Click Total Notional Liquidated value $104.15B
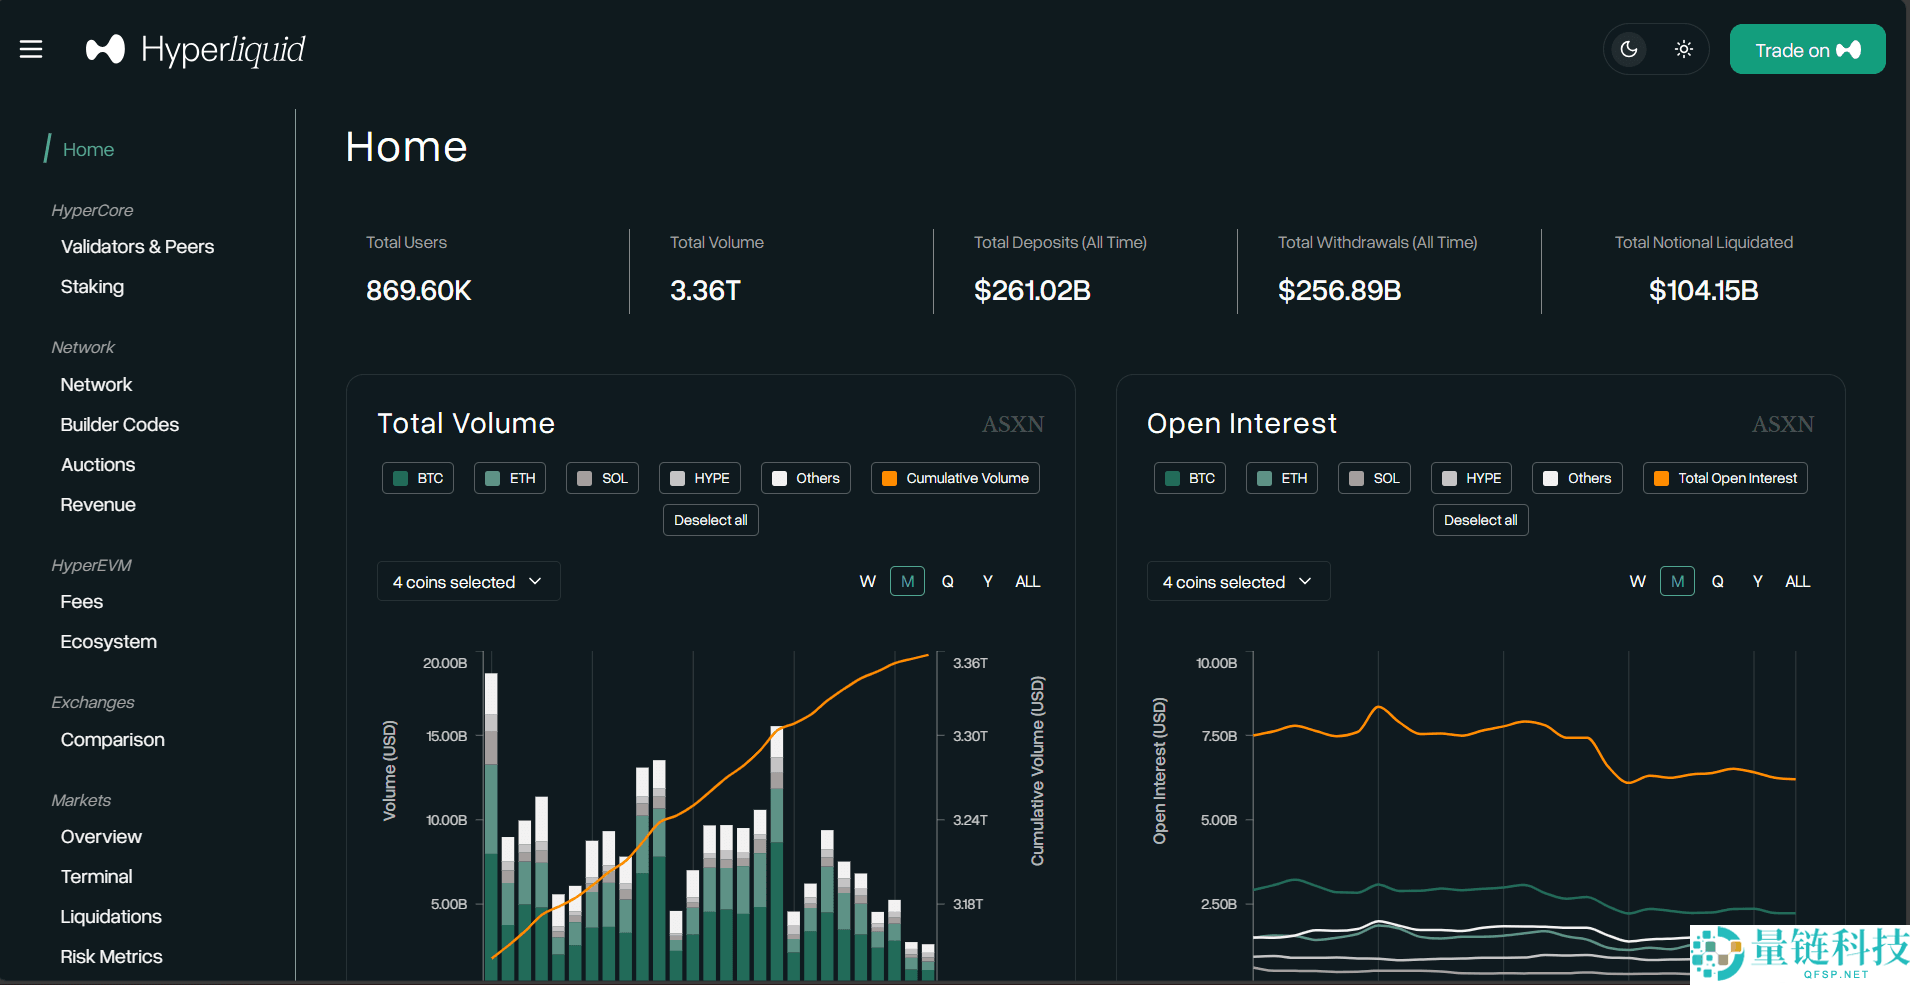1910x985 pixels. click(1703, 290)
